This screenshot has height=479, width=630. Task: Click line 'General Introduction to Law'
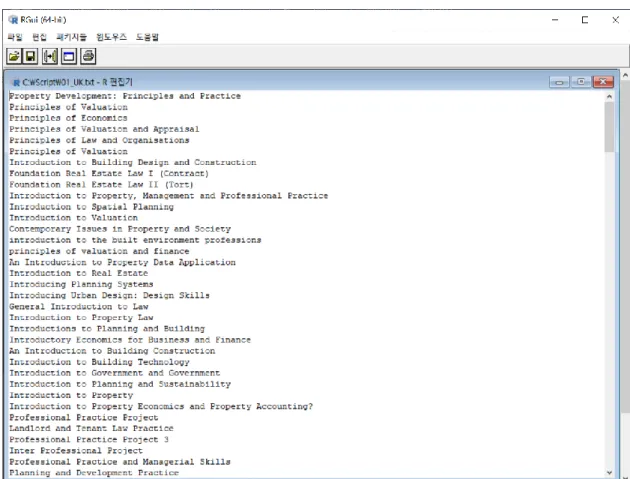(79, 307)
